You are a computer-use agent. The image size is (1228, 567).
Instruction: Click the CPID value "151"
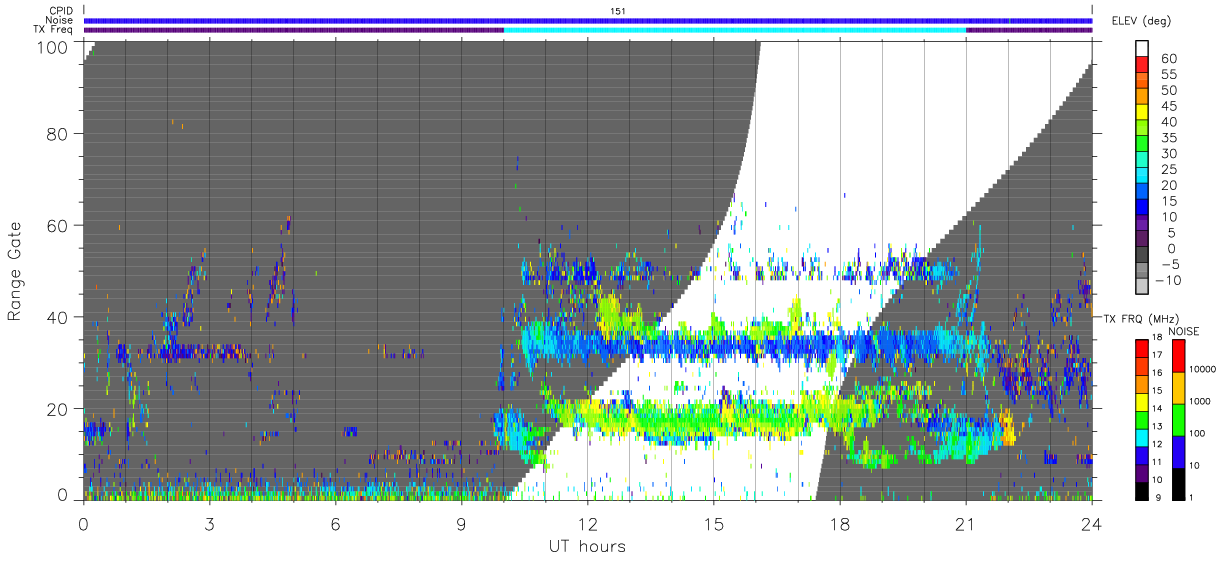pos(618,11)
